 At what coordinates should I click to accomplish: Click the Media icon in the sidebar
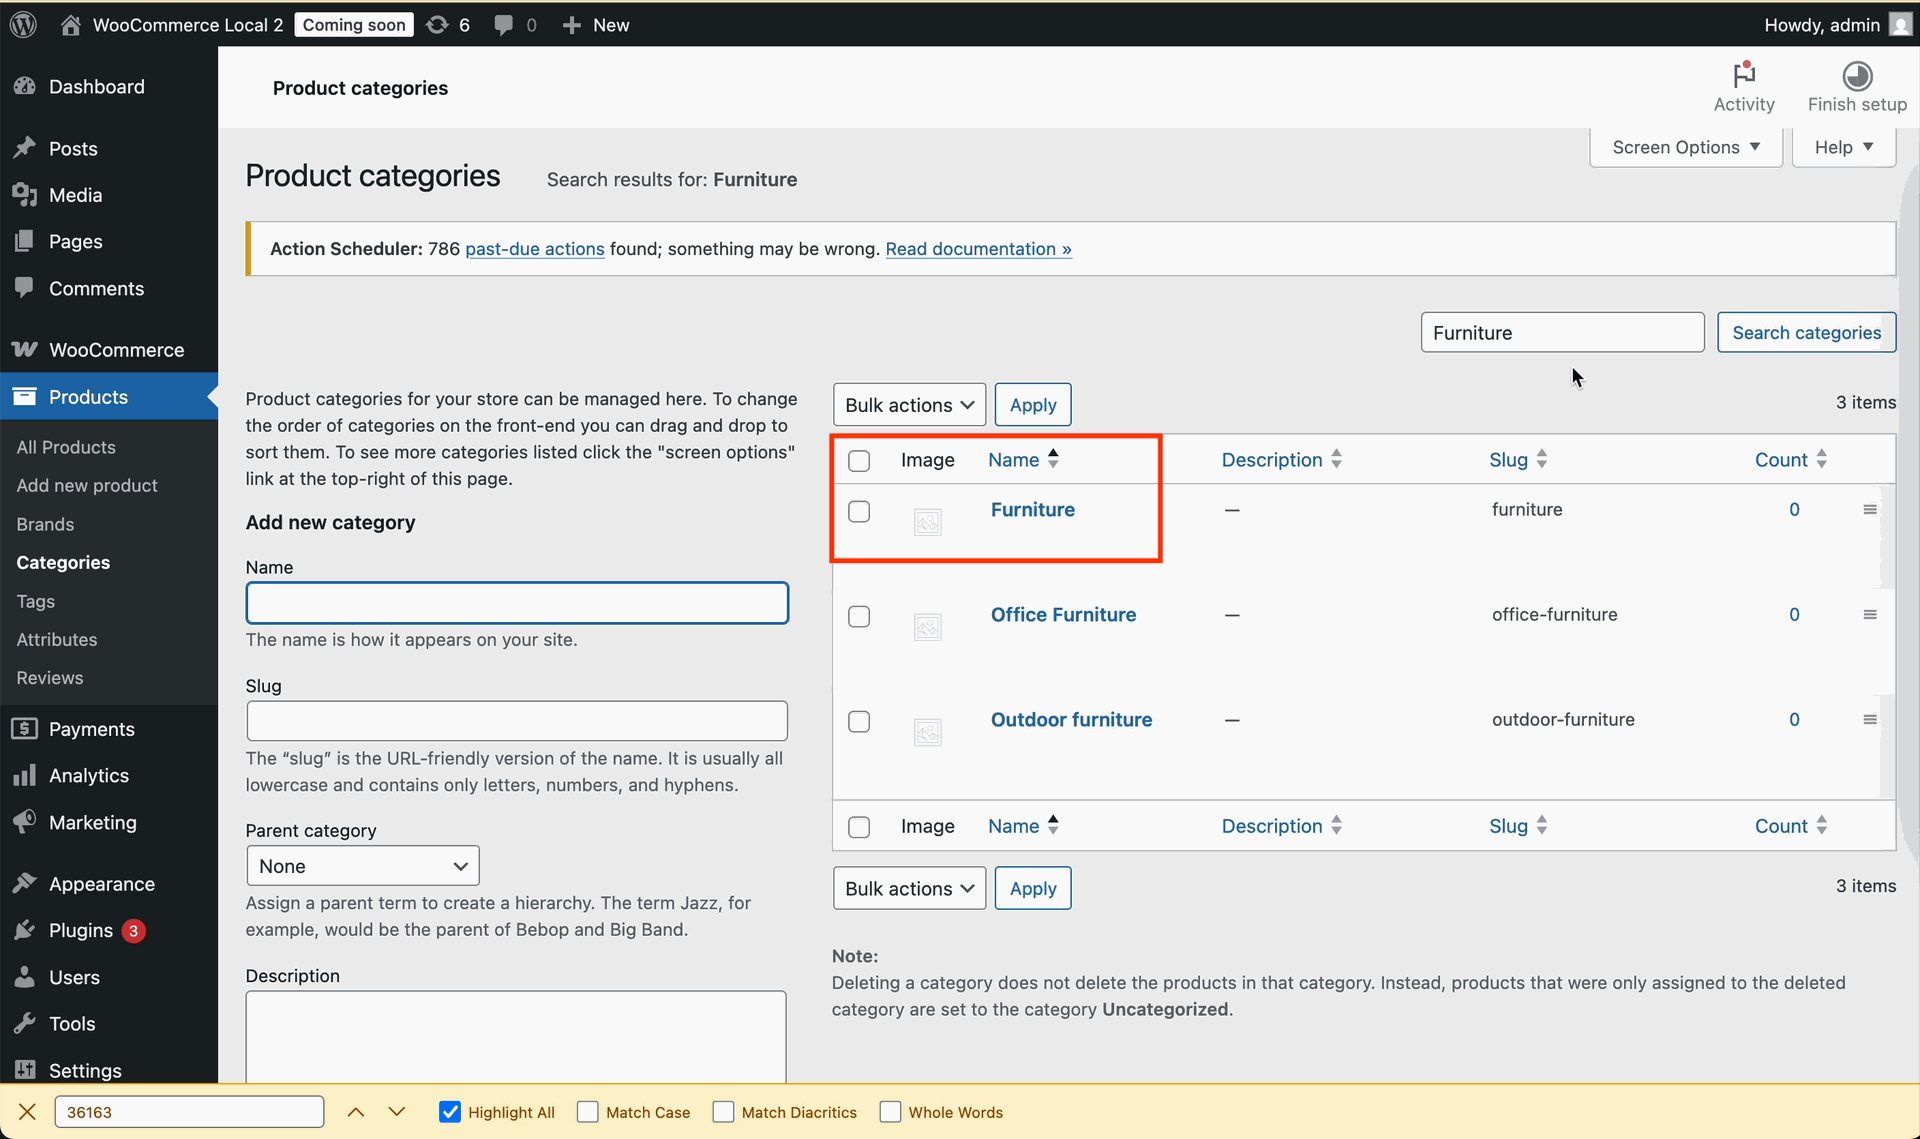pos(25,195)
